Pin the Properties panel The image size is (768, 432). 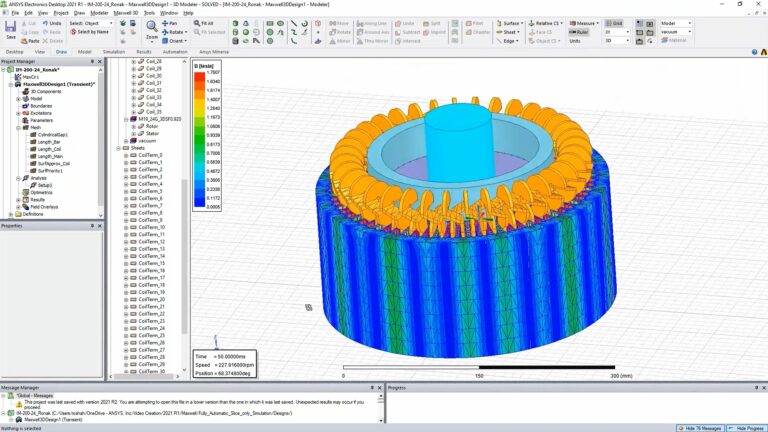pos(92,226)
